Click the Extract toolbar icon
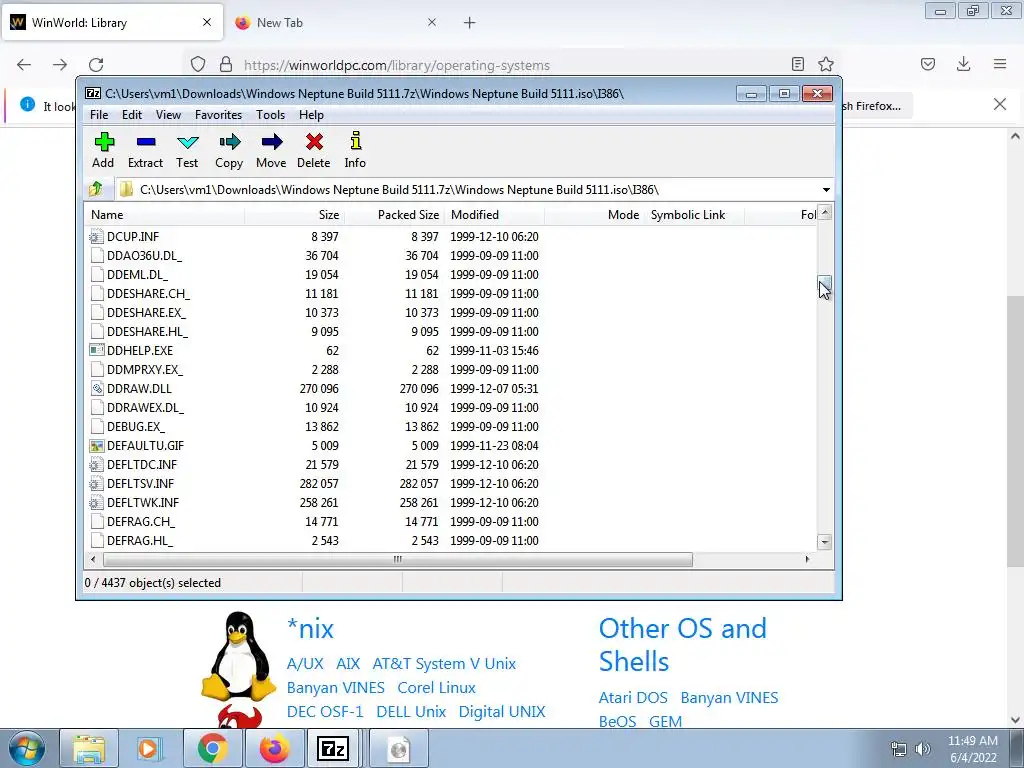 click(145, 150)
